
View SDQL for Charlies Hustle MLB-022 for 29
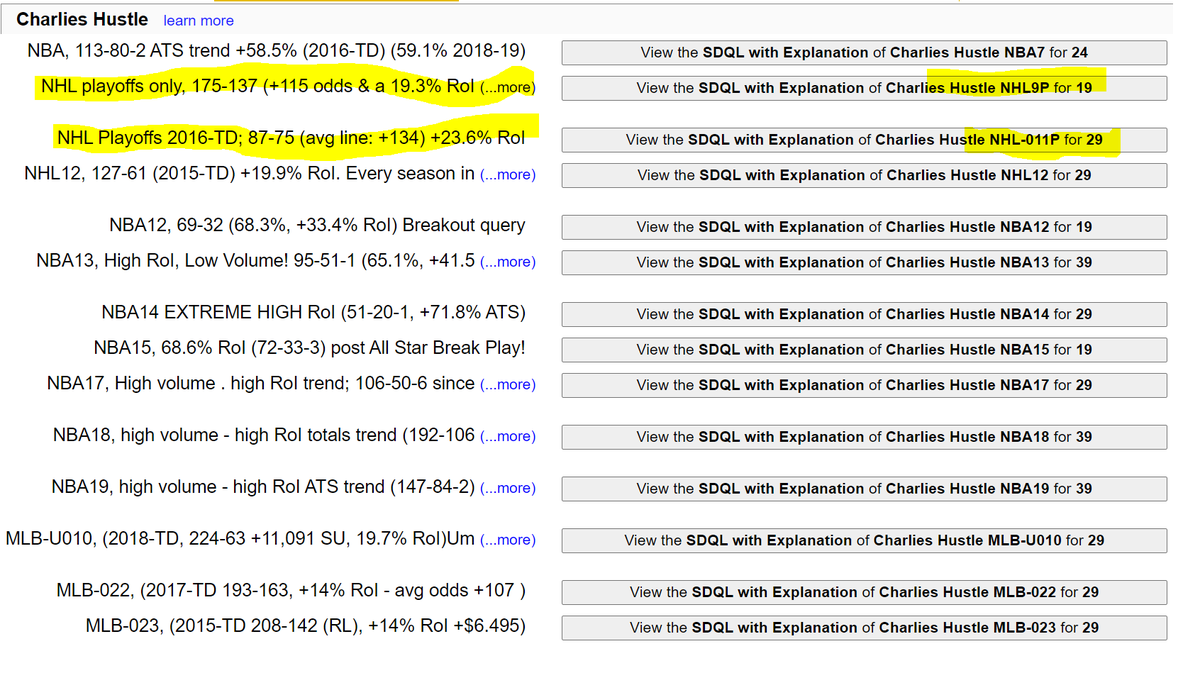click(864, 592)
